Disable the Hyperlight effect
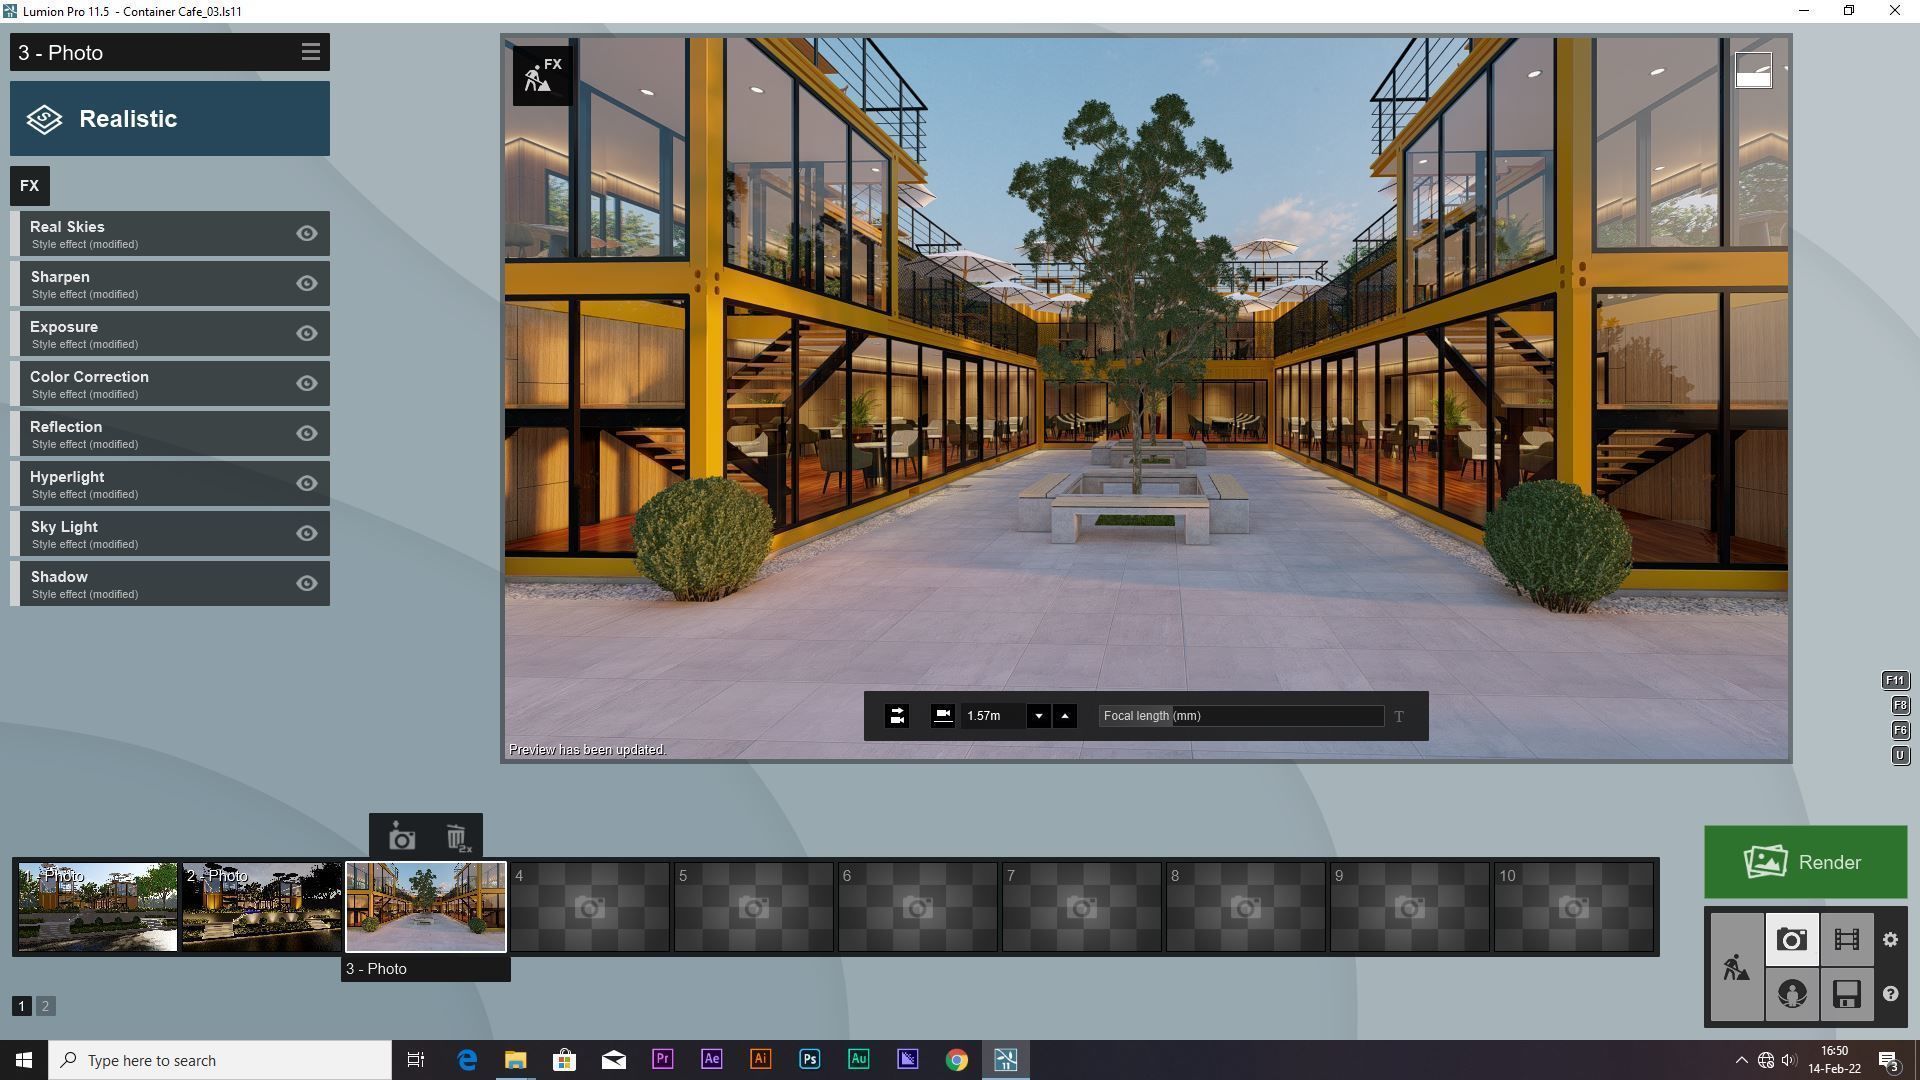 307,484
